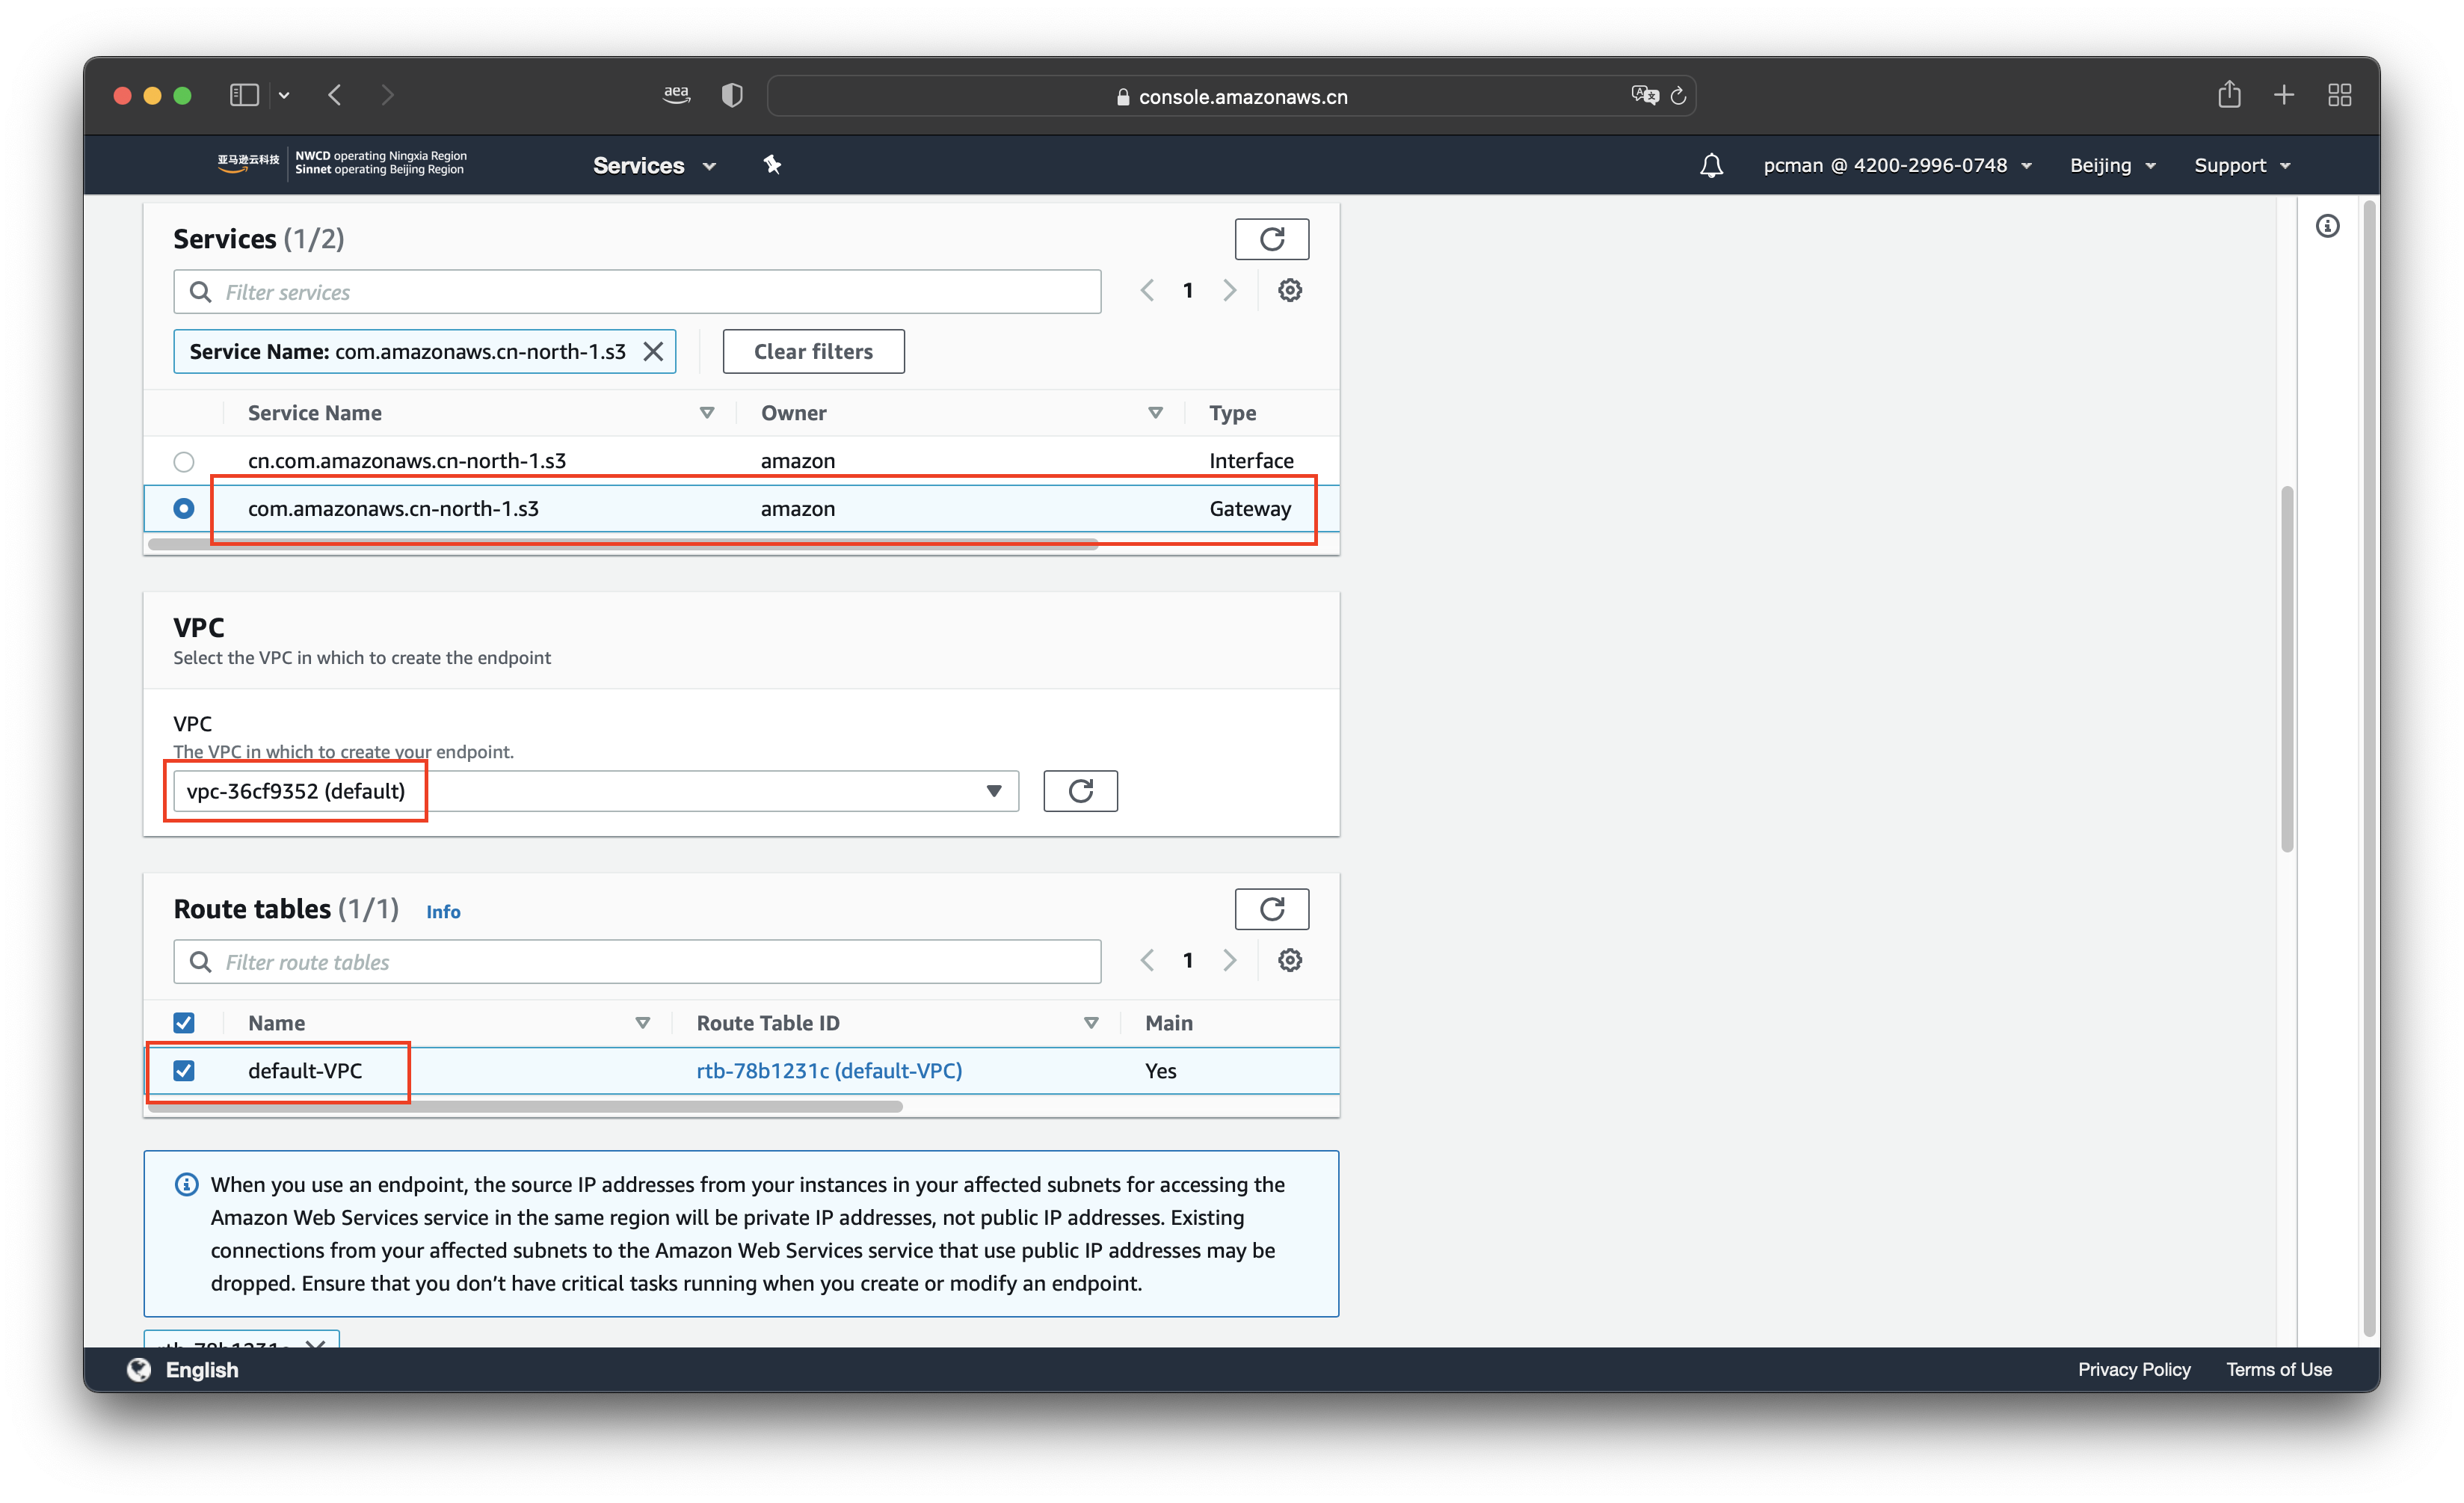Open the notifications bell
2464x1503 pixels.
pos(1711,165)
